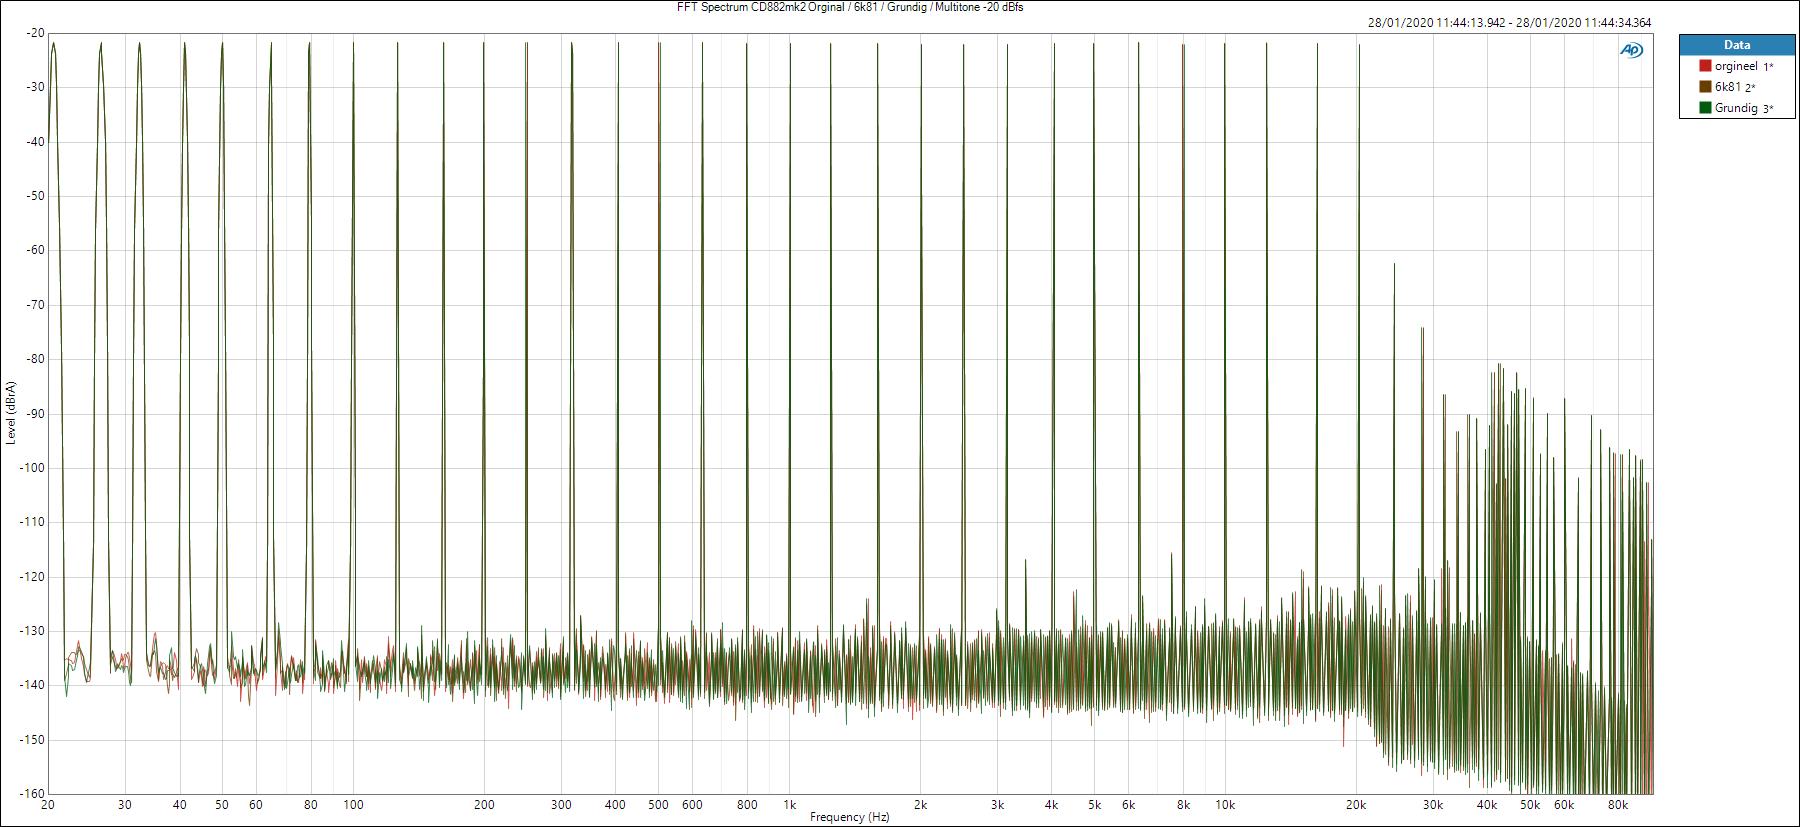This screenshot has height=827, width=1800.
Task: Click the 10k tick on frequency axis
Action: 1225,804
